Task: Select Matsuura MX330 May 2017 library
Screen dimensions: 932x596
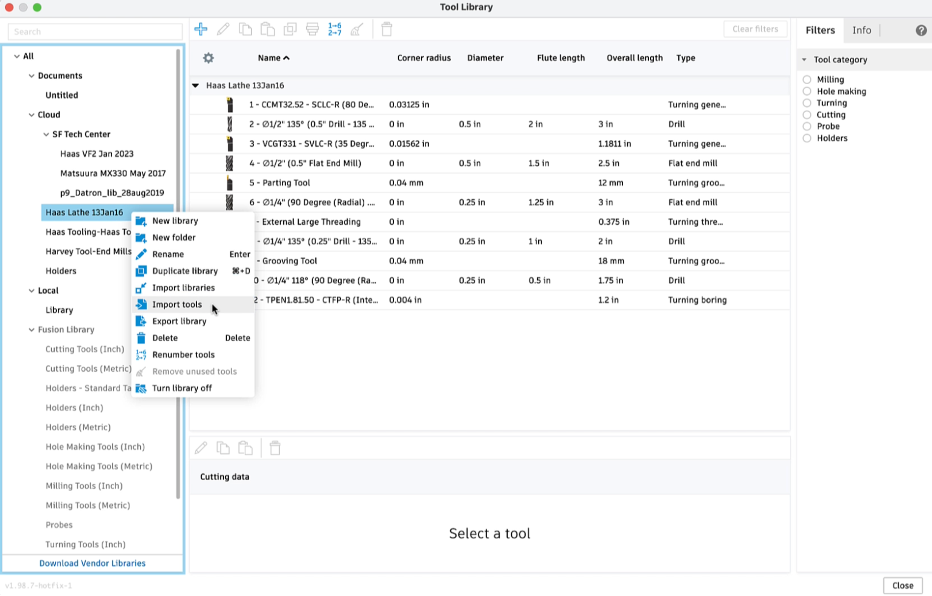Action: point(113,174)
